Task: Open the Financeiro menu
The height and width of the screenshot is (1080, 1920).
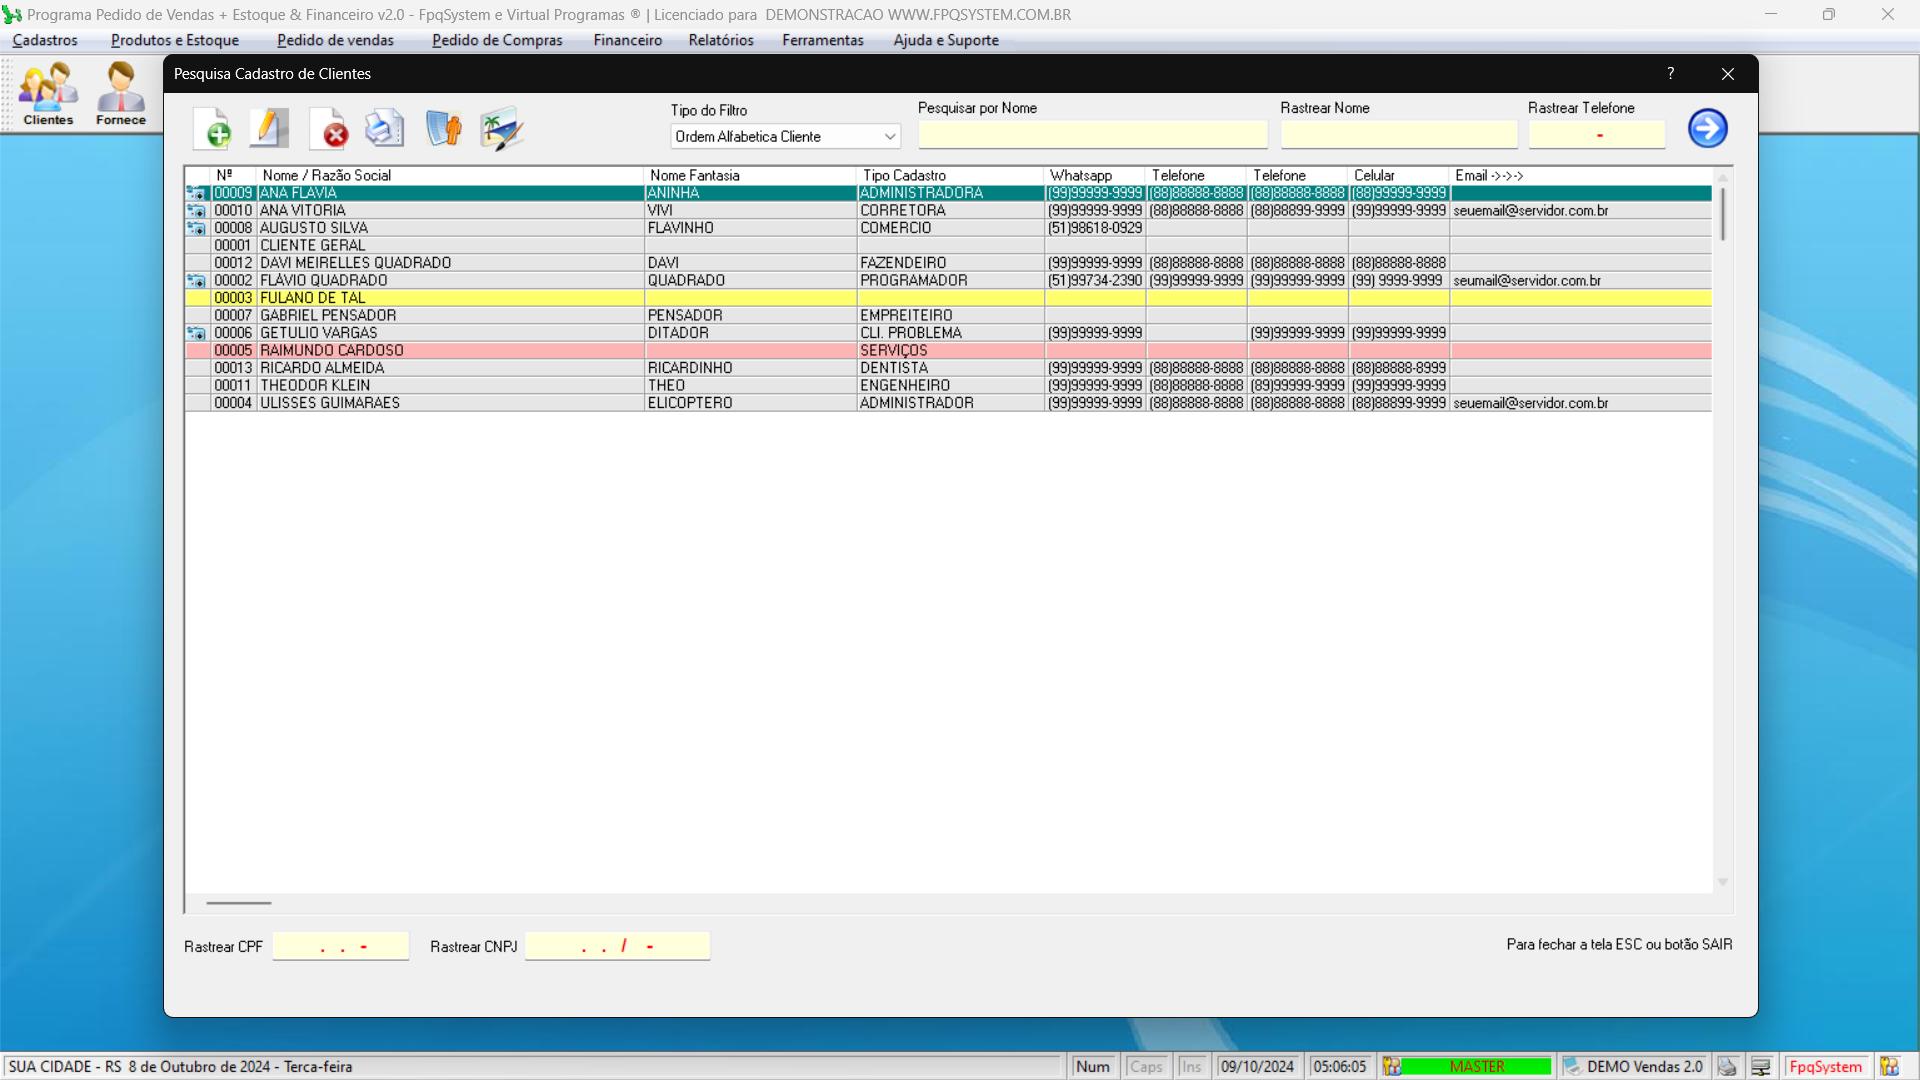Action: pyautogui.click(x=627, y=41)
